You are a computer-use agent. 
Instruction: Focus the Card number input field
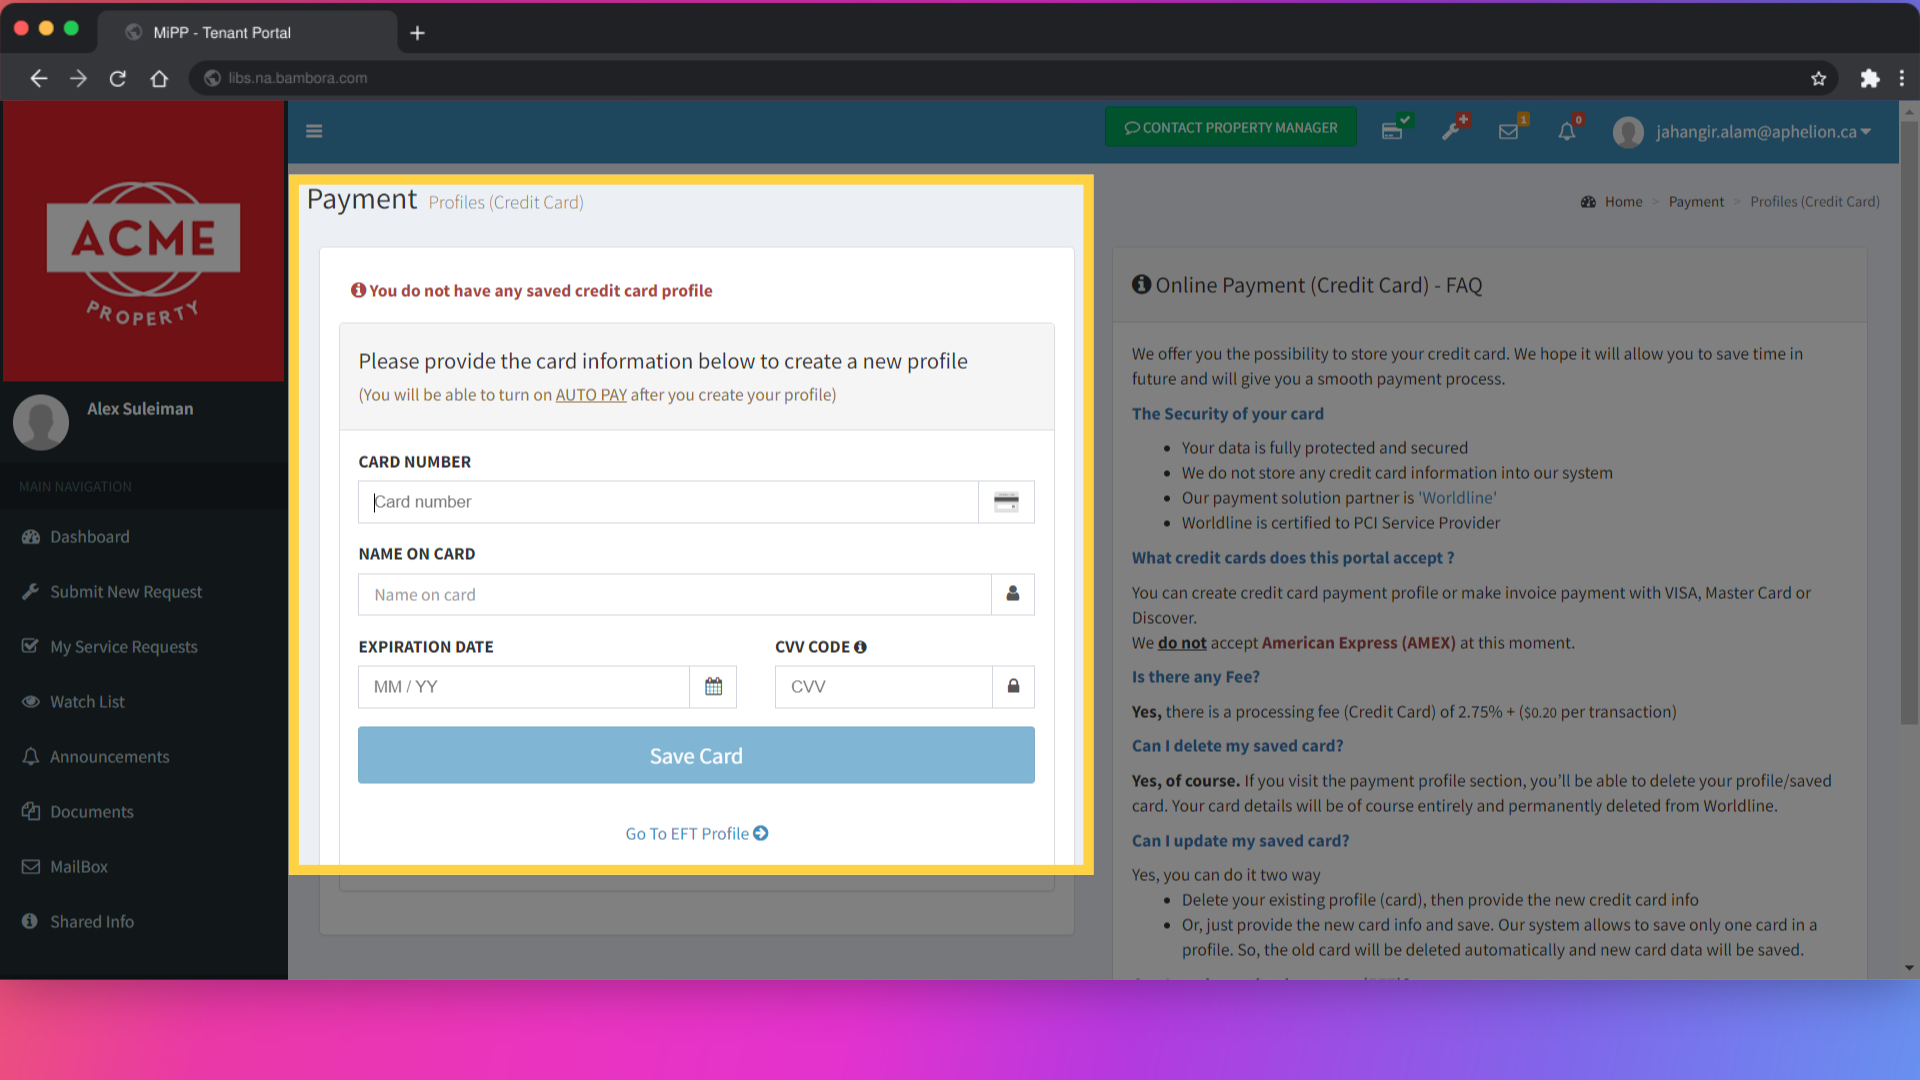pyautogui.click(x=668, y=502)
